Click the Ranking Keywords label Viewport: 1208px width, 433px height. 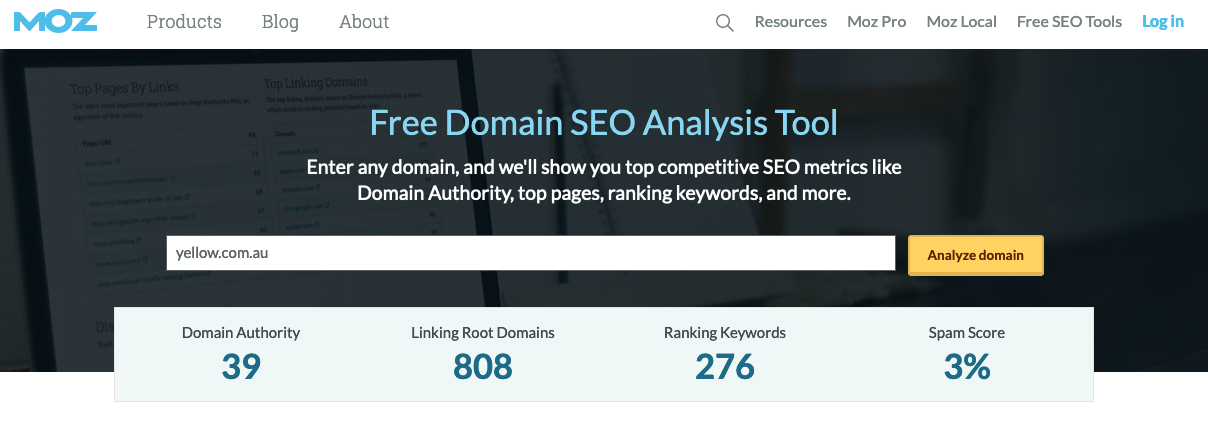725,332
